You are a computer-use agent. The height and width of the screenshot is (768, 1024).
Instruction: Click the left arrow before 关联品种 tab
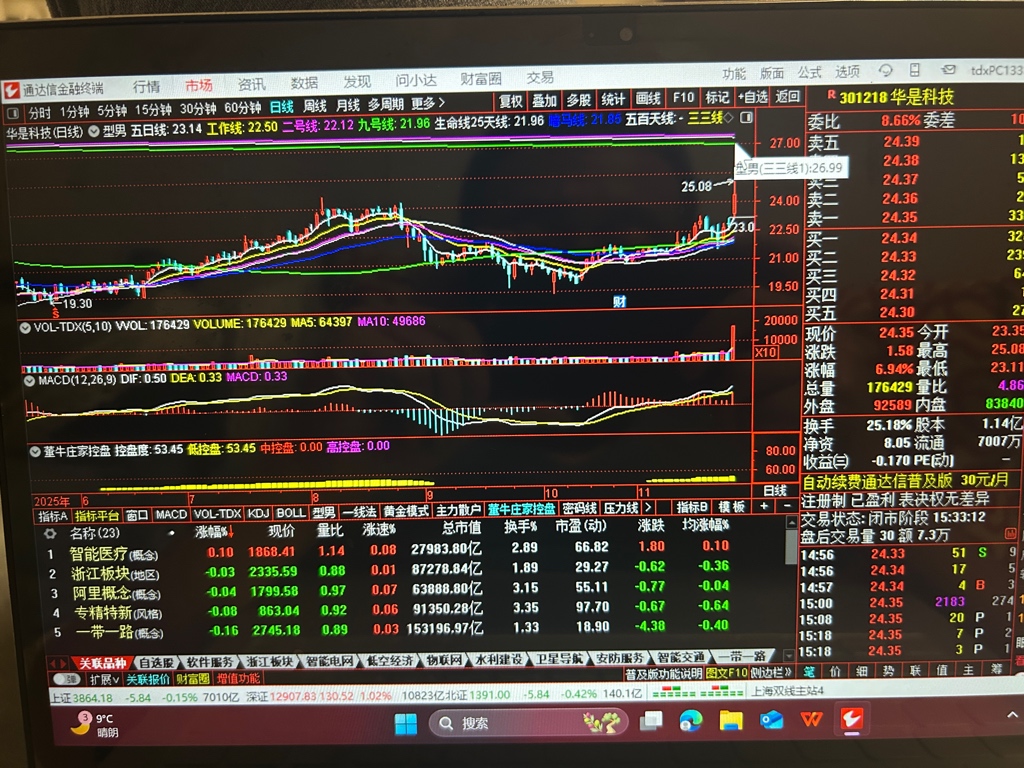coord(54,664)
